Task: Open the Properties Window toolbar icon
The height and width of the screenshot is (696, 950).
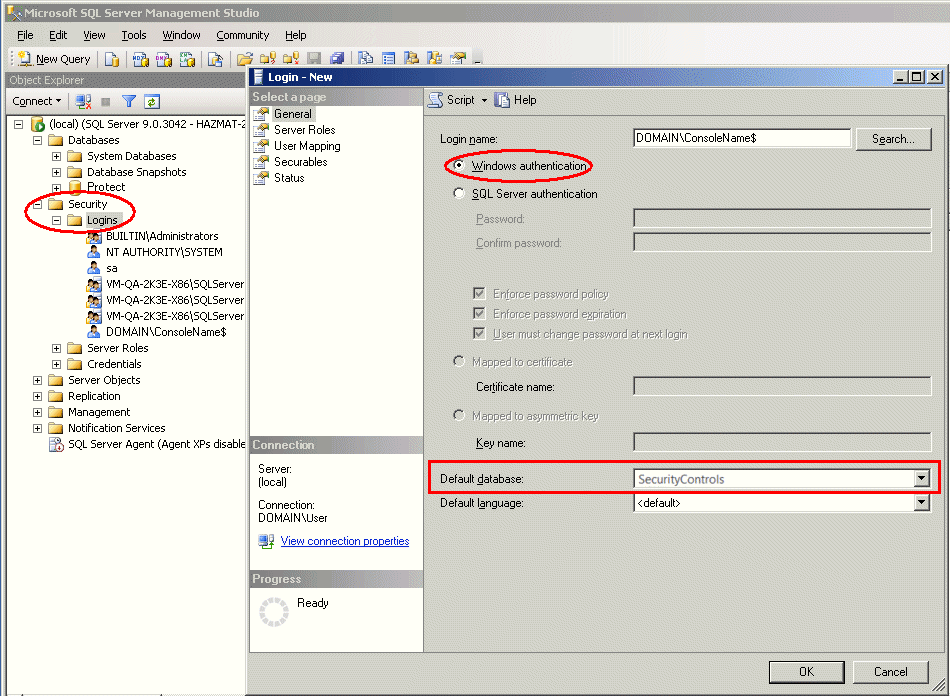Action: coord(458,59)
